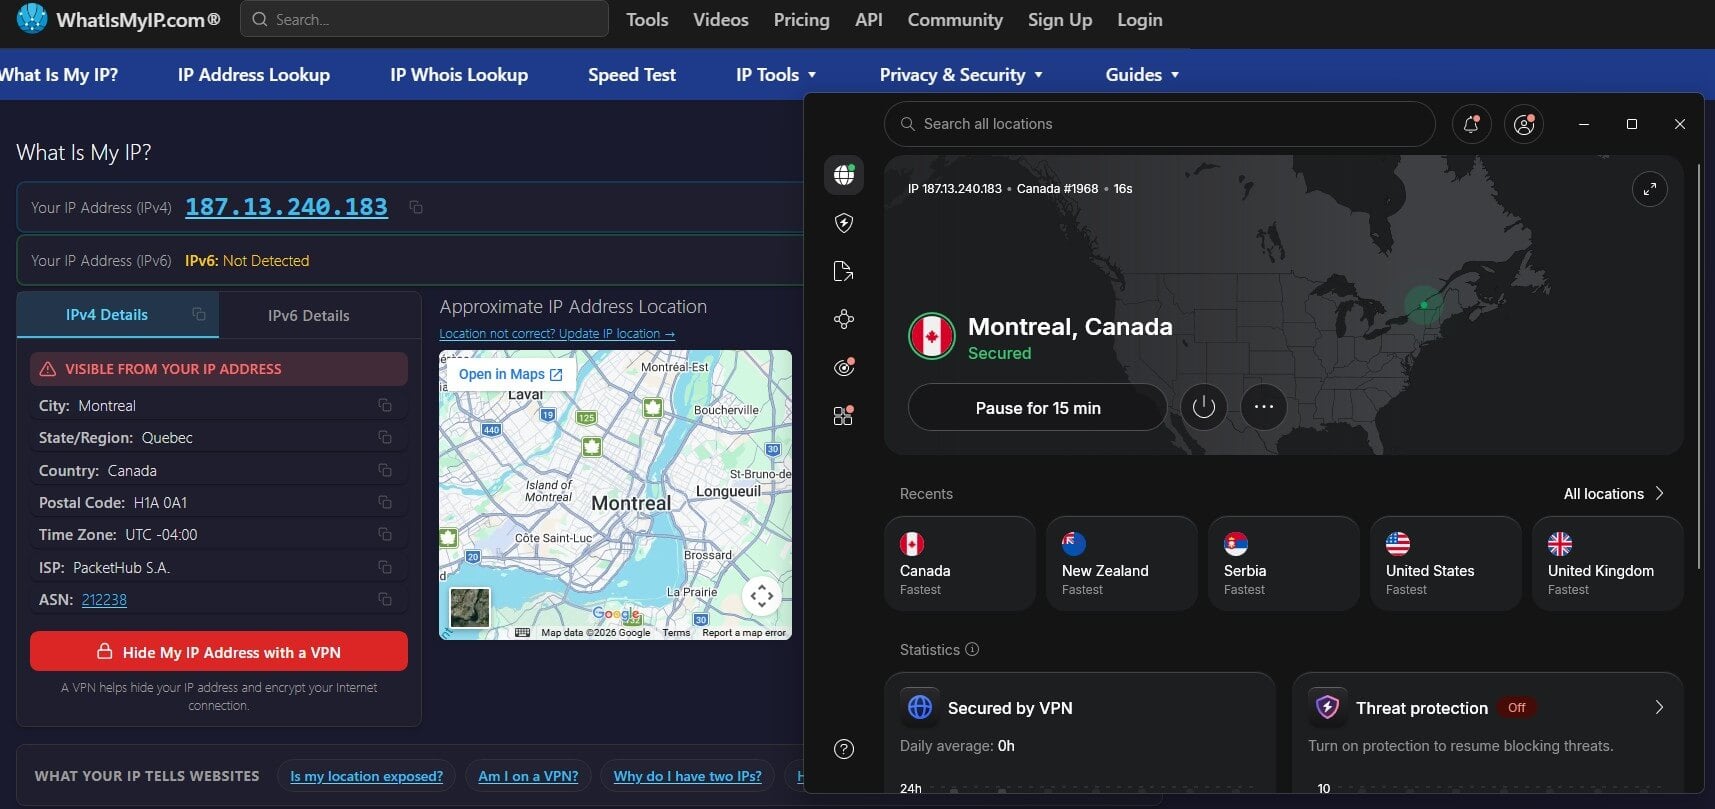
Task: Open the apps grid icon in sidebar
Action: pos(844,415)
